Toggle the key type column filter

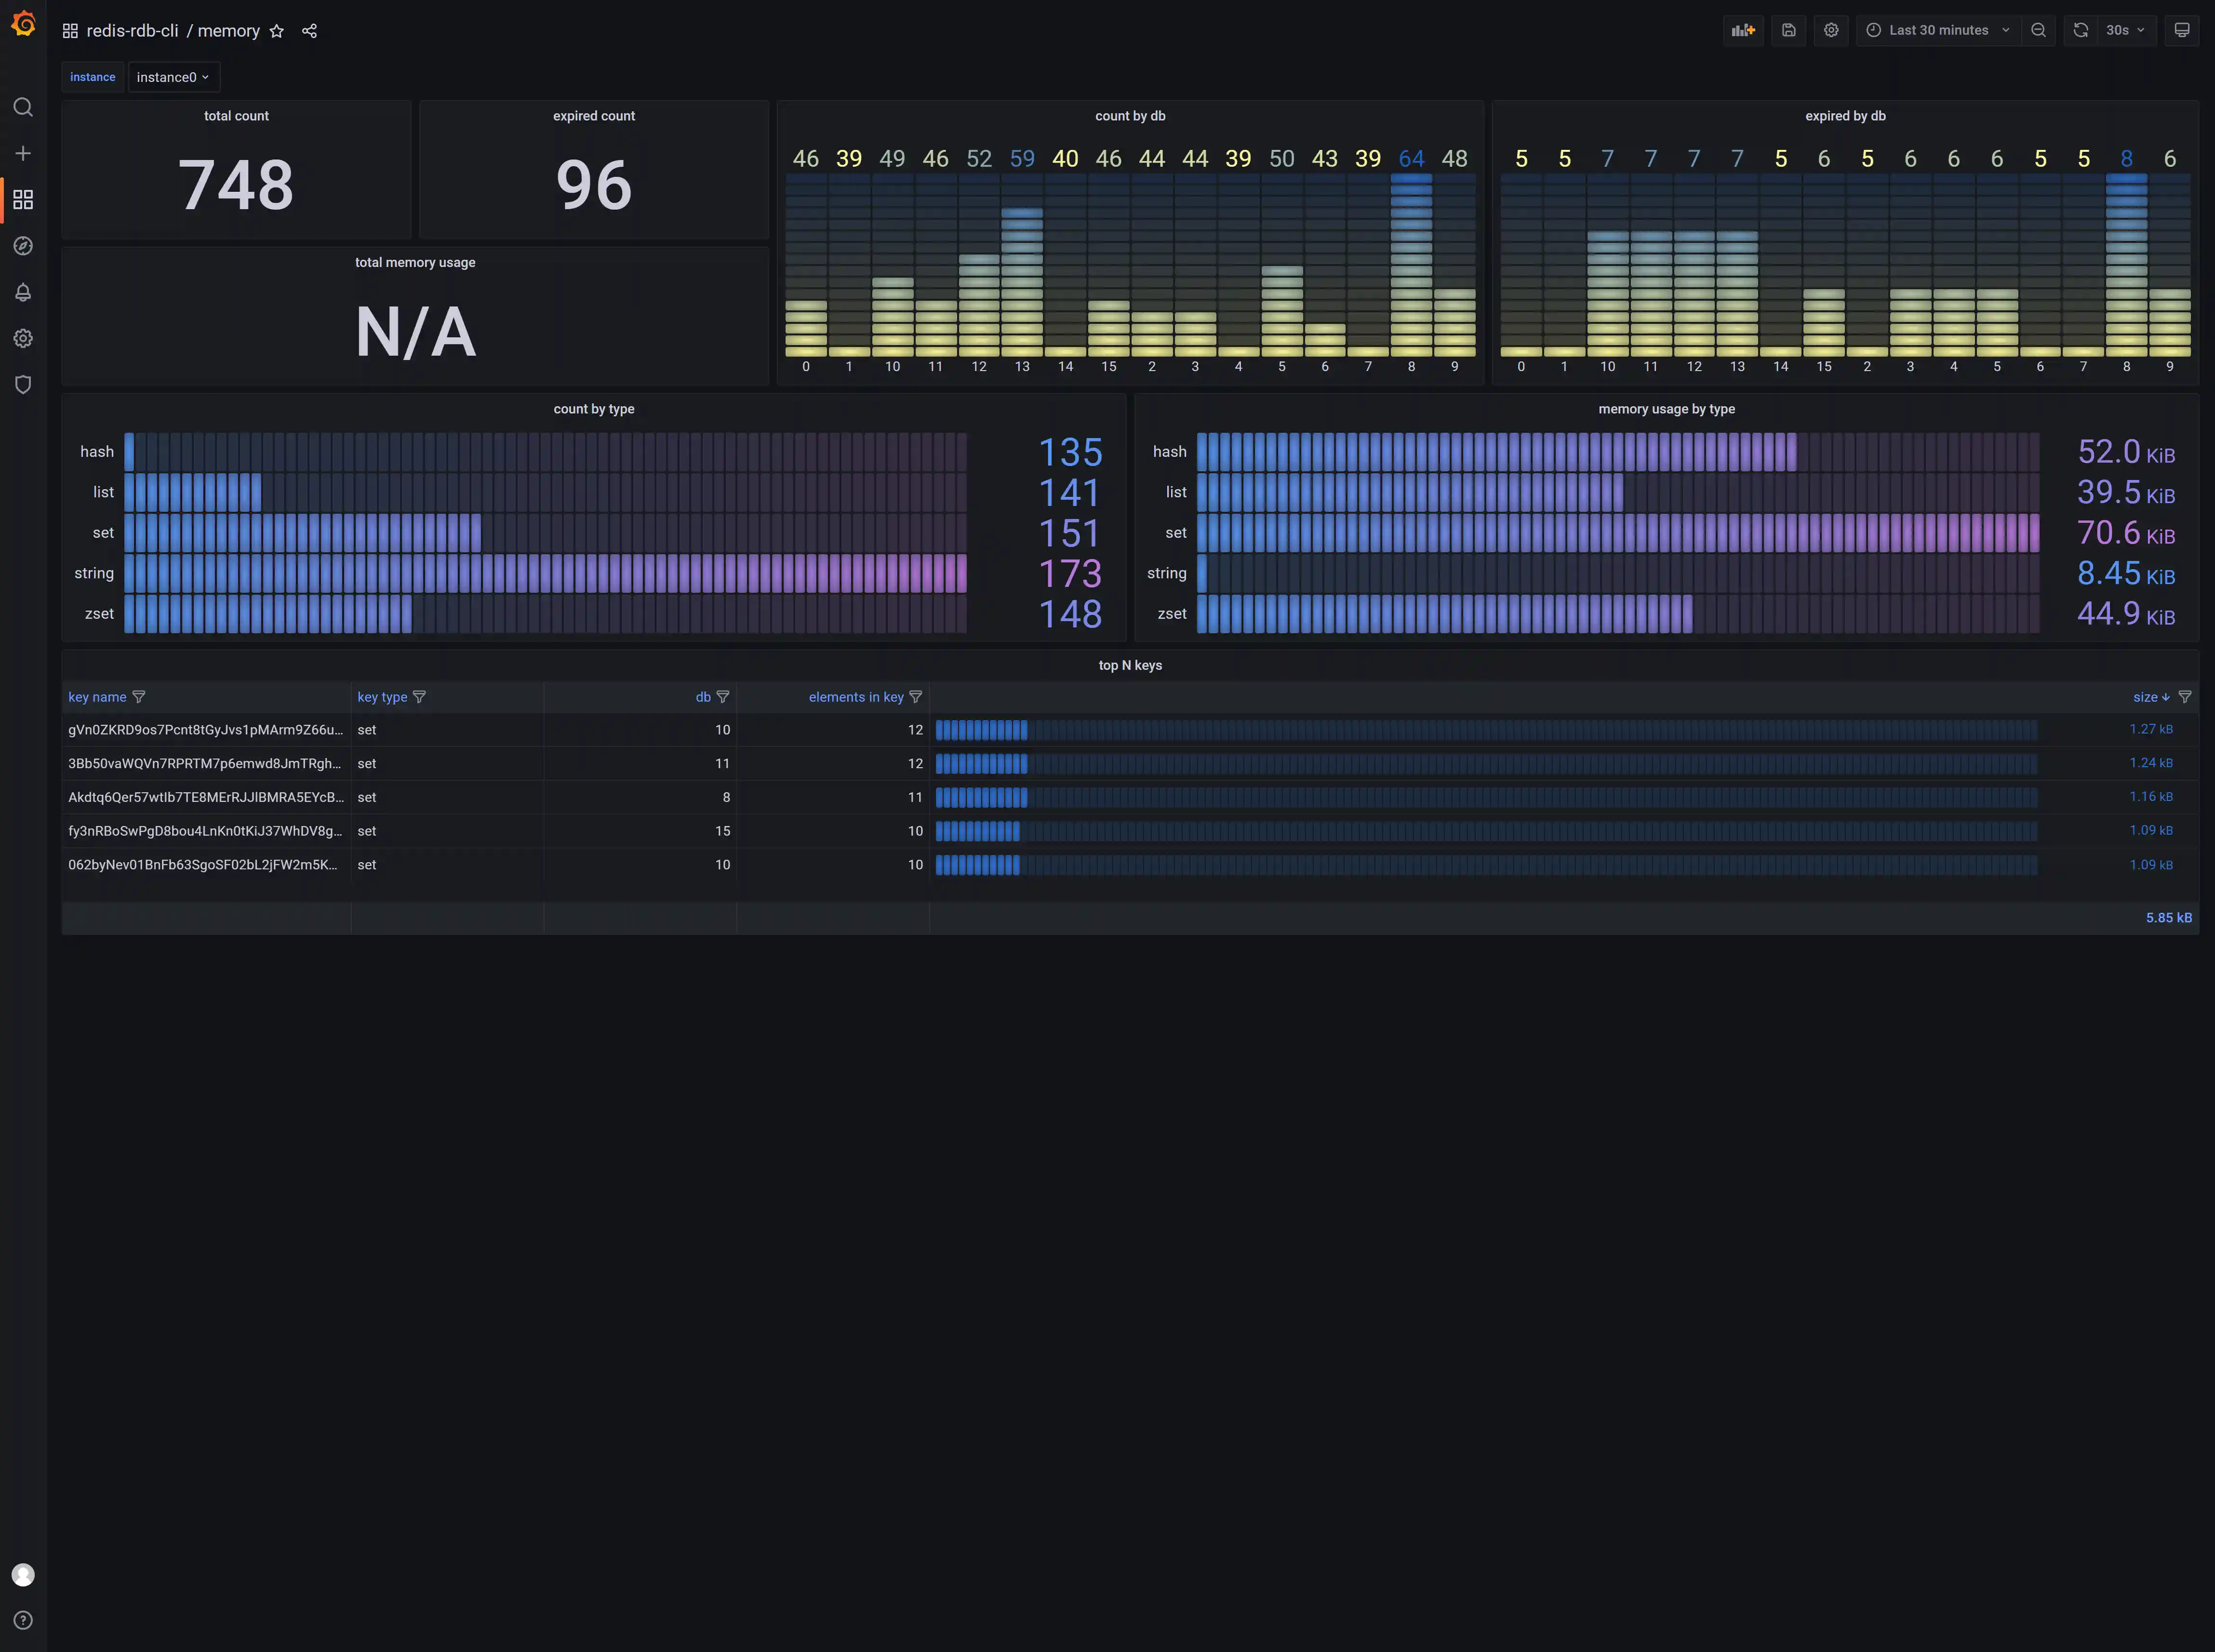[x=420, y=697]
